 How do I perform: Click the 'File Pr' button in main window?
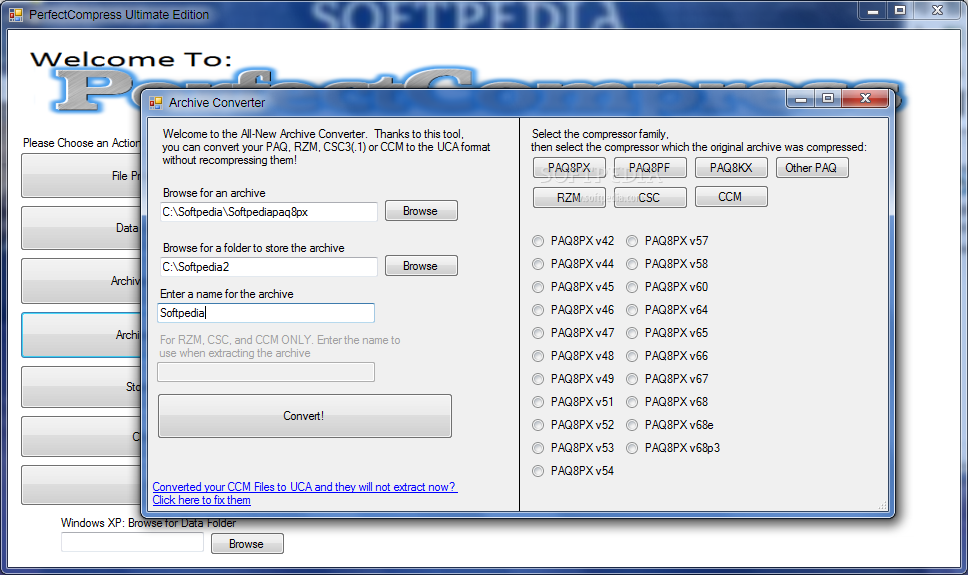tap(81, 176)
